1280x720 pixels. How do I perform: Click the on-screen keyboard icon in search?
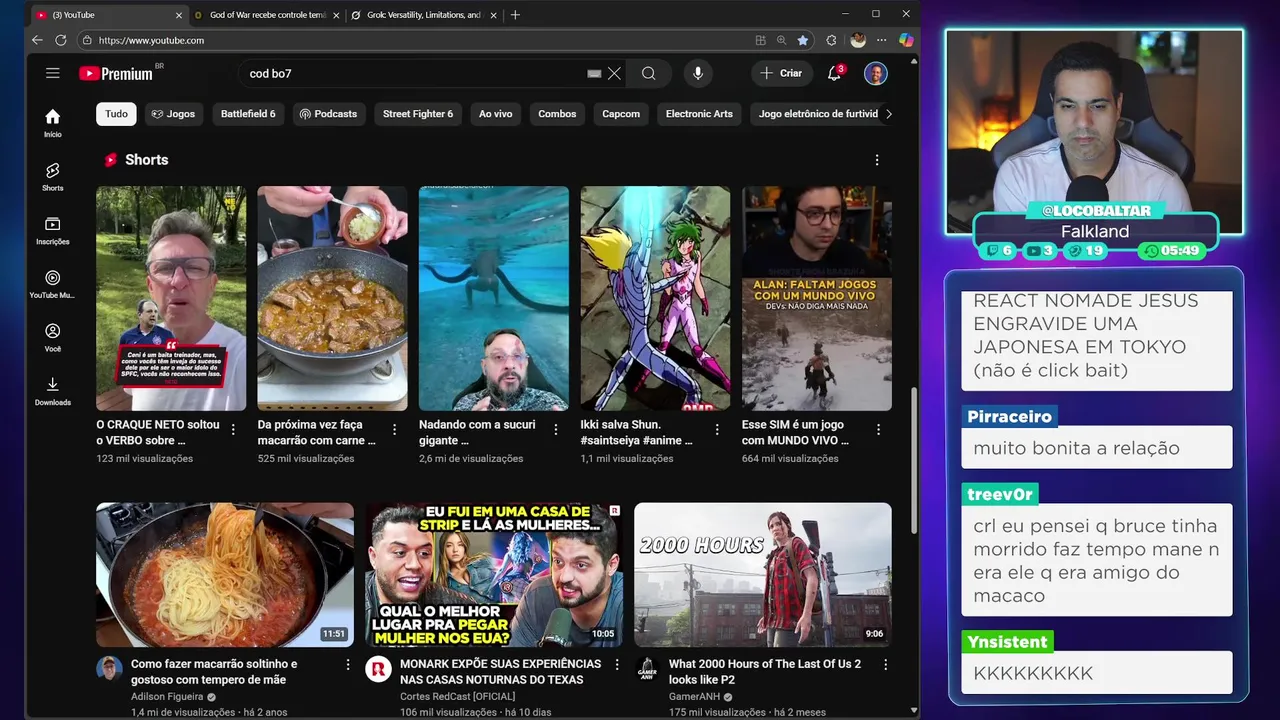coord(594,73)
